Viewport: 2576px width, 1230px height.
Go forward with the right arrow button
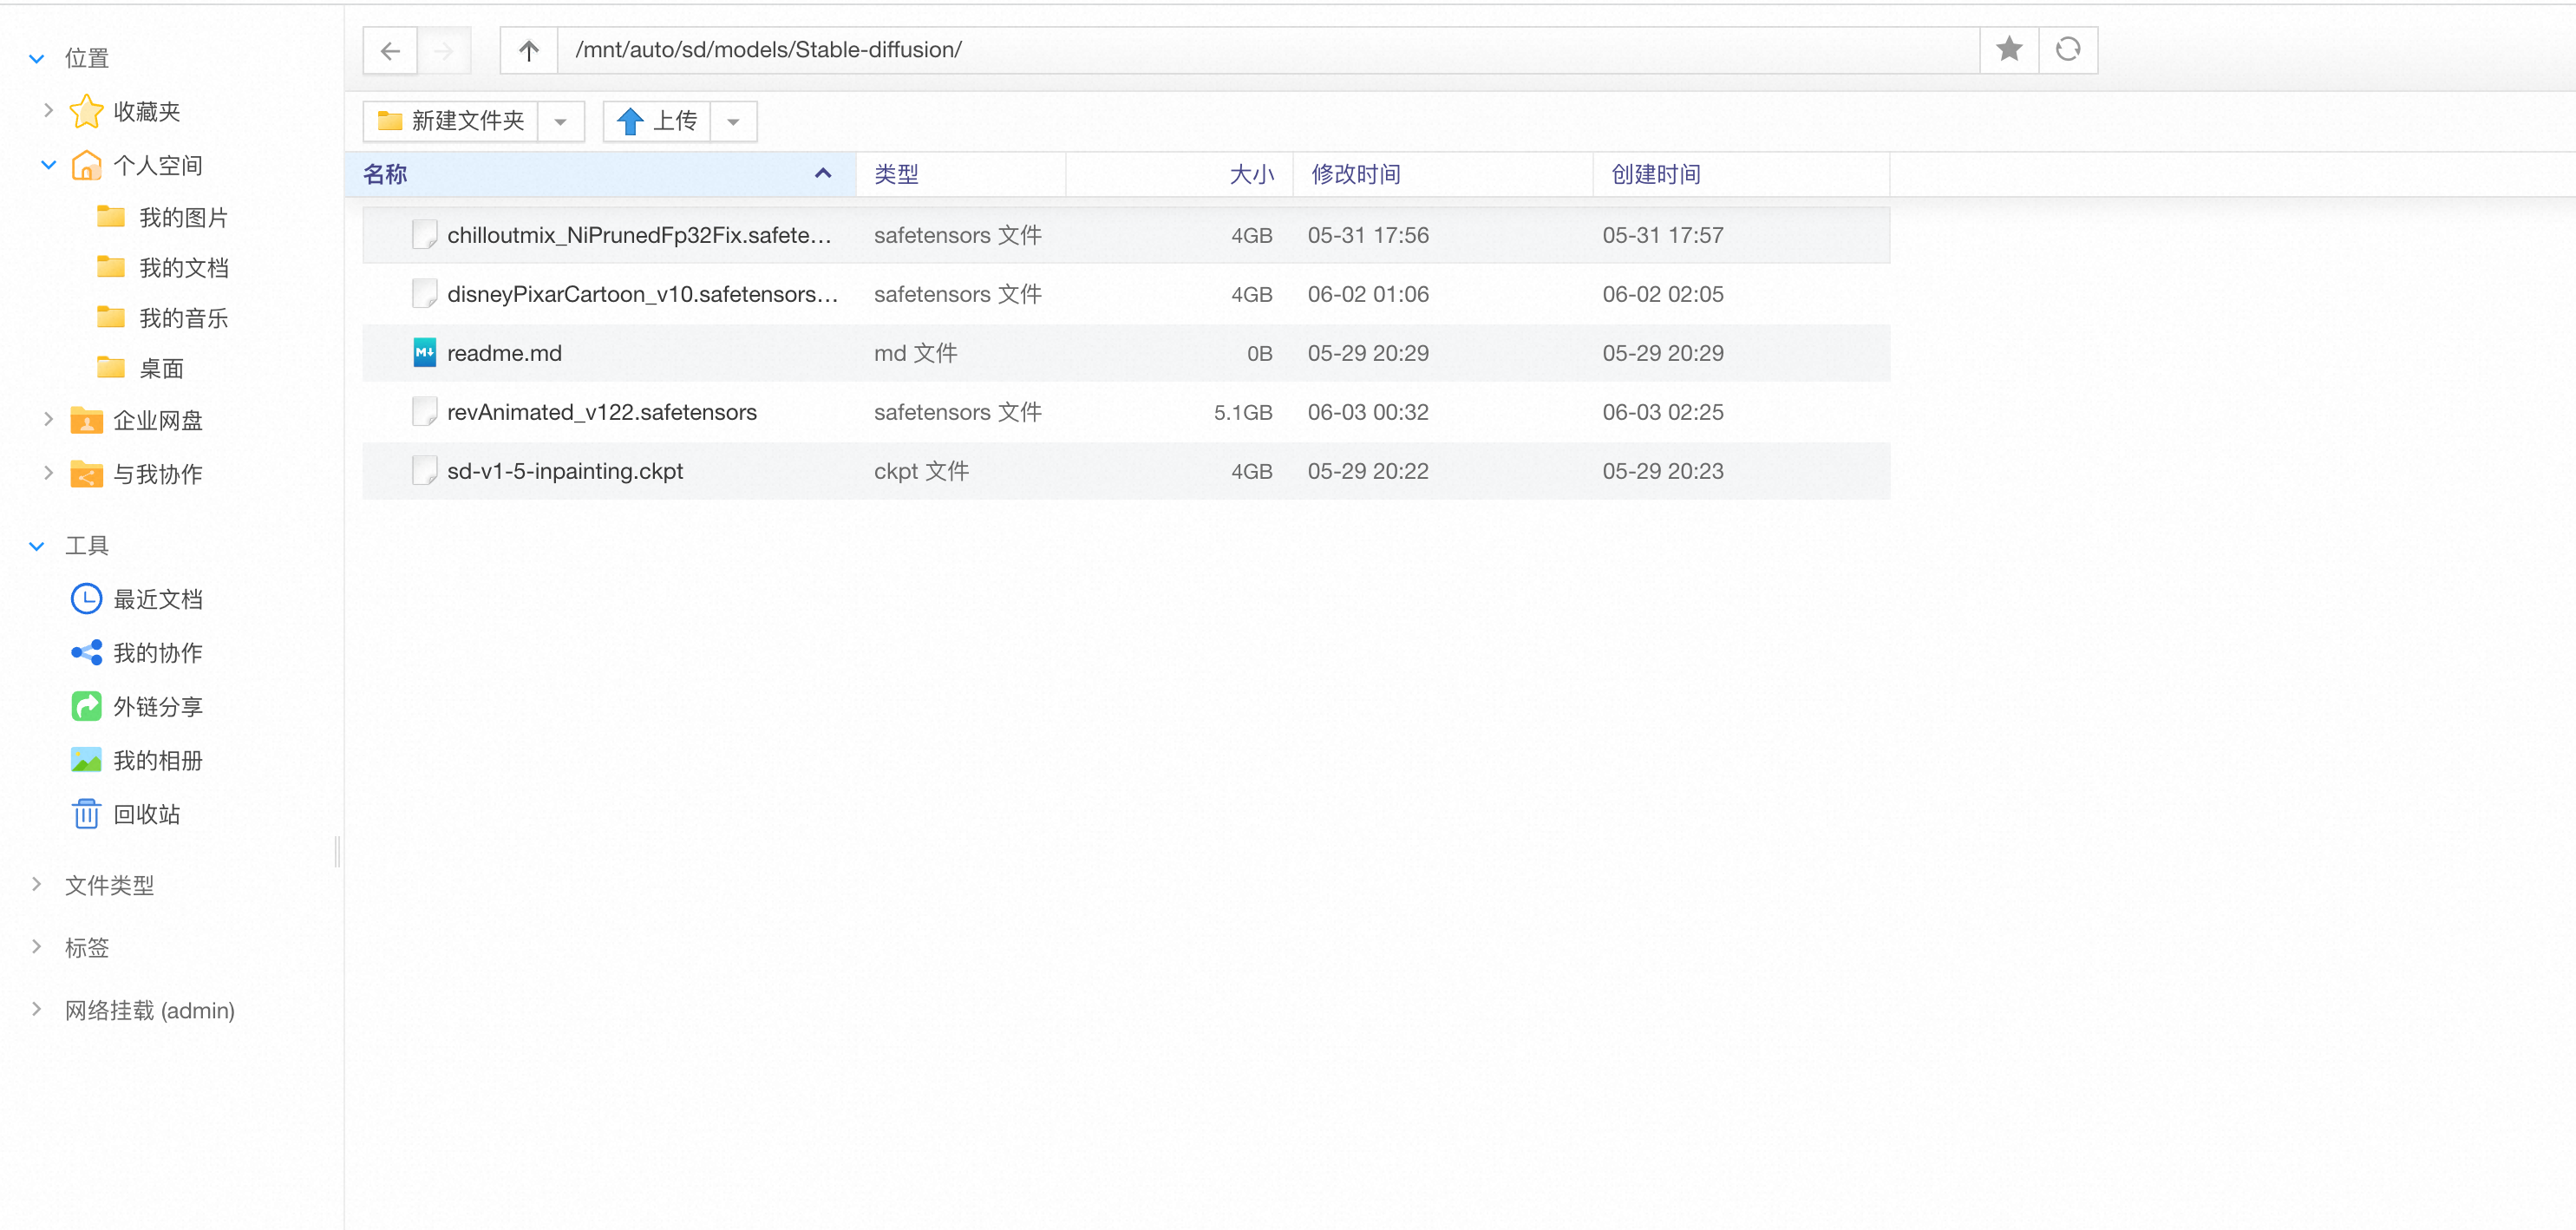point(444,50)
